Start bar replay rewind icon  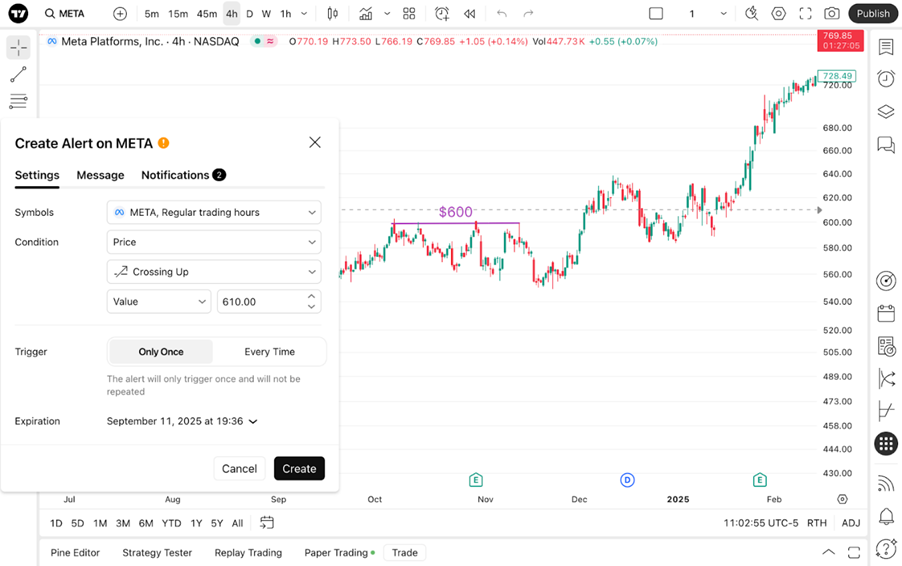(x=469, y=13)
